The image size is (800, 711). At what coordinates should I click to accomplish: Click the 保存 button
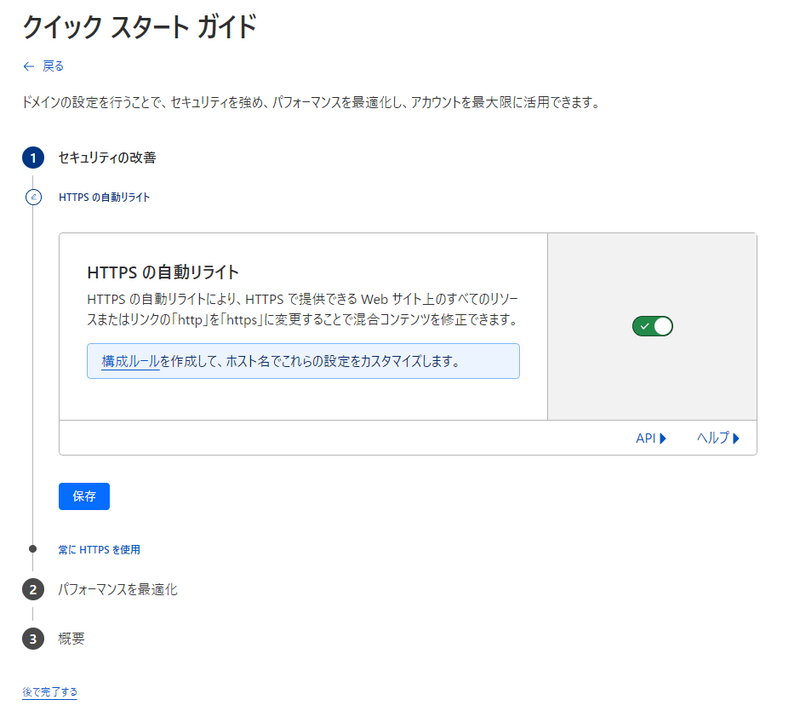pos(84,496)
